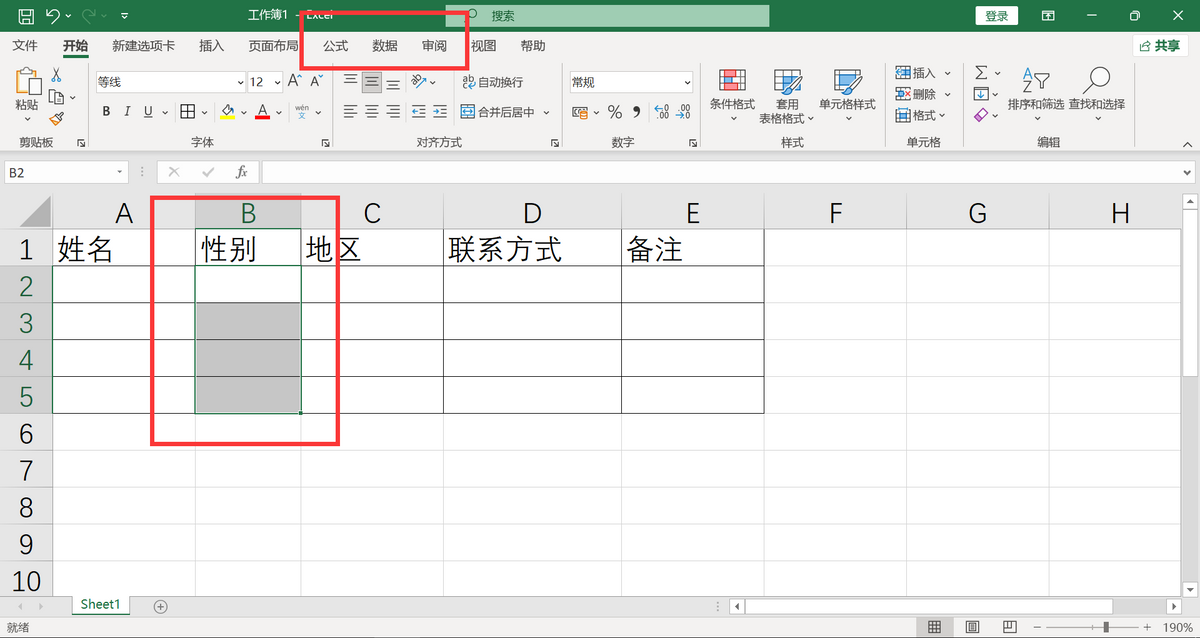Open the 文件 tab
This screenshot has height=638, width=1200.
click(x=25, y=46)
